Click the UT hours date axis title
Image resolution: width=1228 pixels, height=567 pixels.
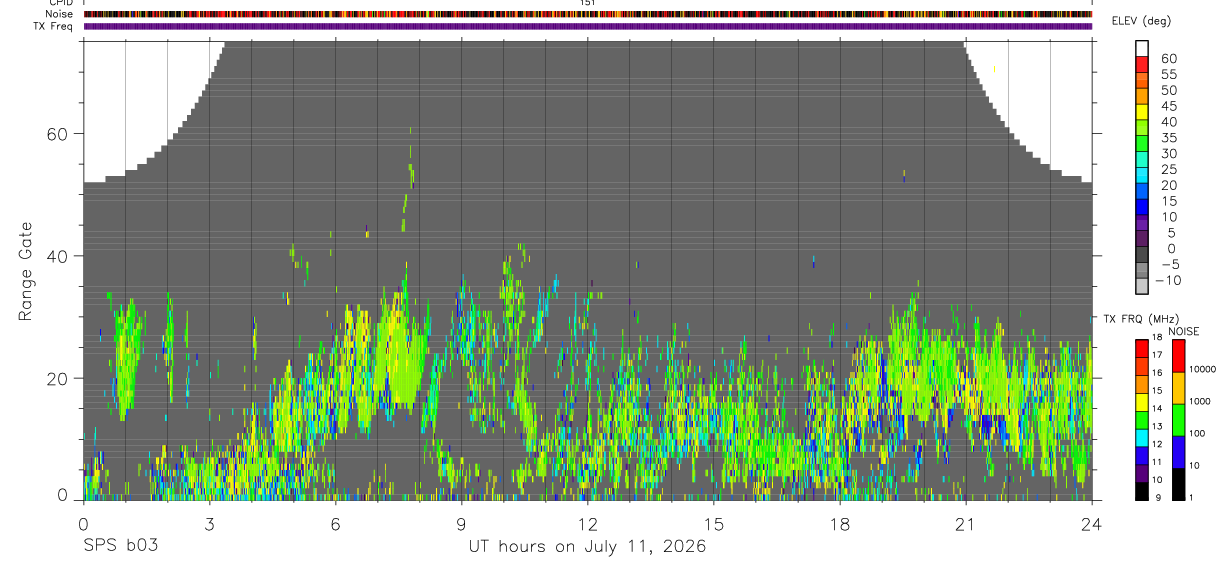click(588, 547)
